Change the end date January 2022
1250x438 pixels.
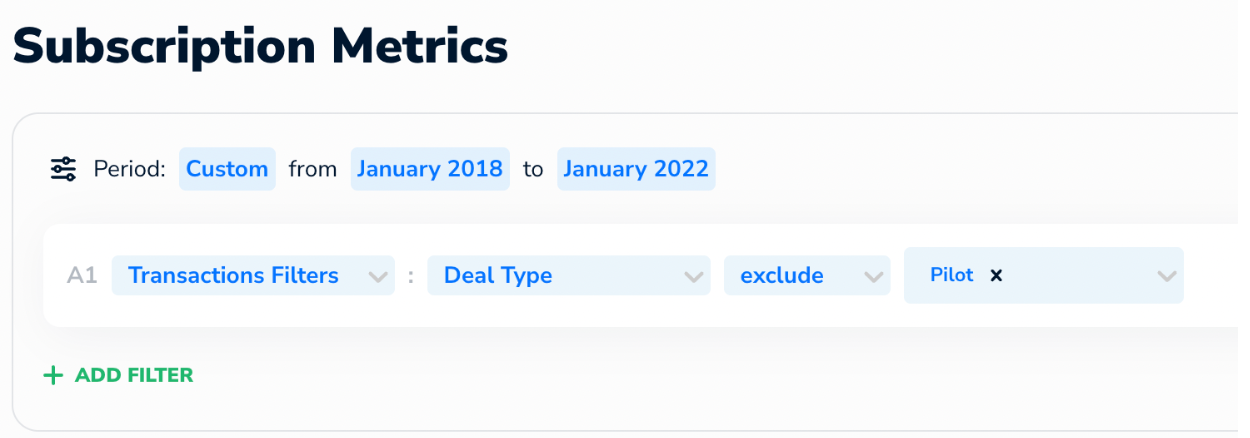click(636, 169)
